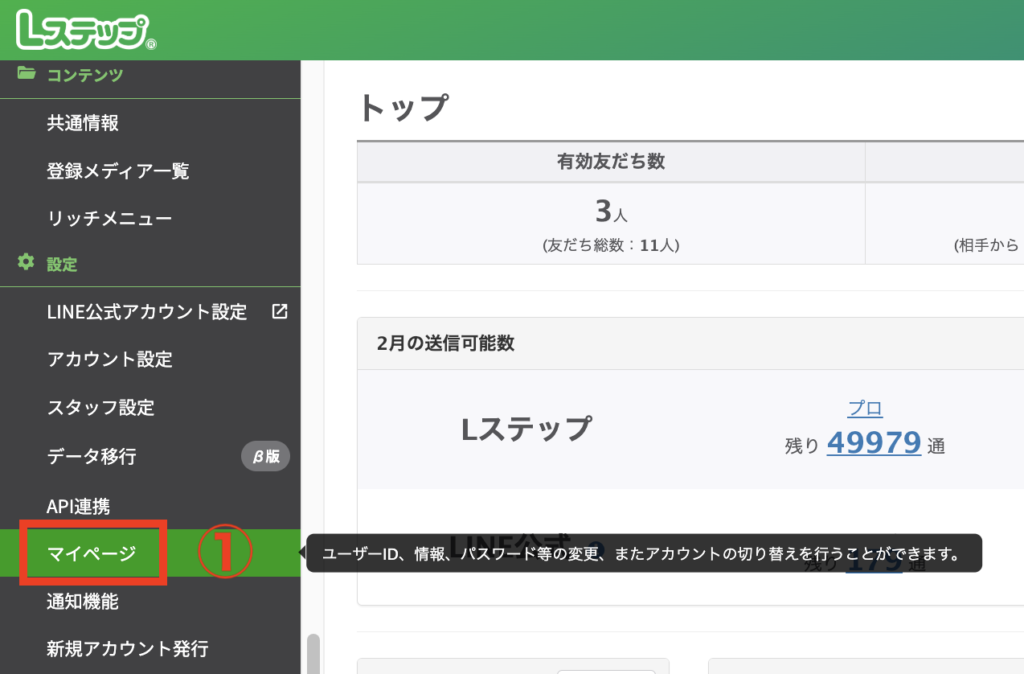Select リッチメニュー in the sidebar
The image size is (1024, 674).
pyautogui.click(x=109, y=218)
